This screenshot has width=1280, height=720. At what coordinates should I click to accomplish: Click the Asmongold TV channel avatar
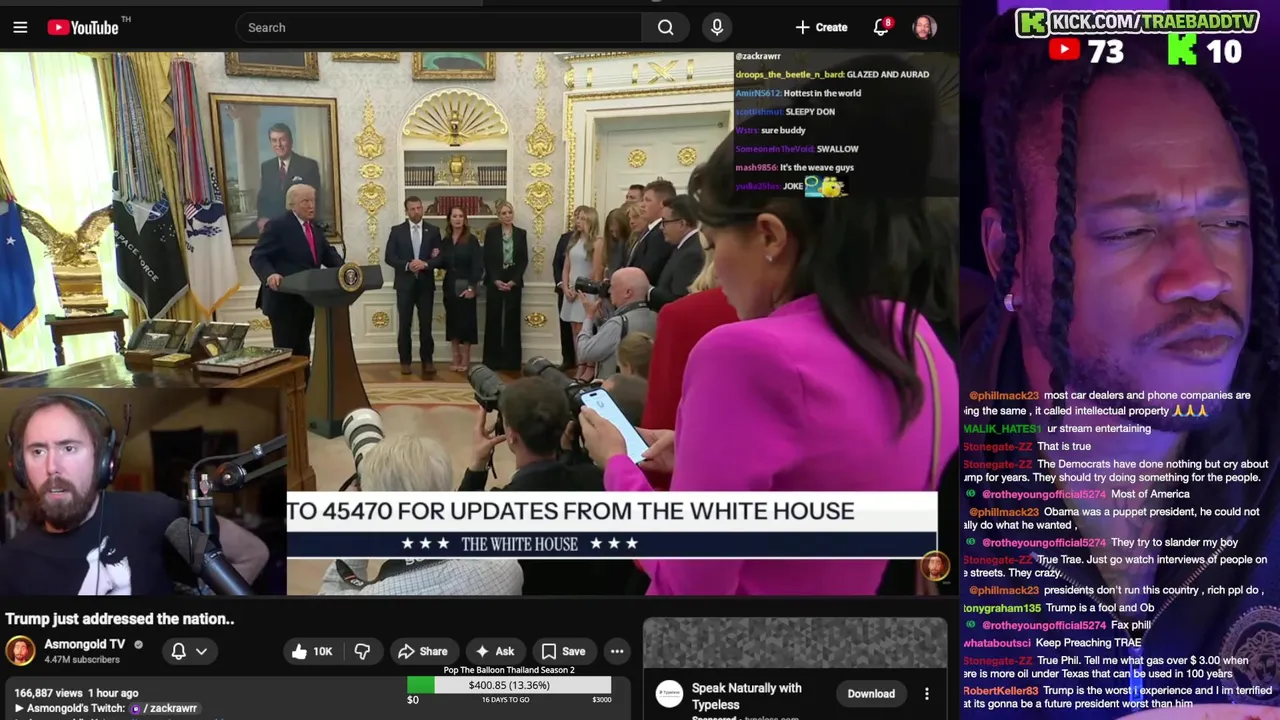click(x=20, y=651)
